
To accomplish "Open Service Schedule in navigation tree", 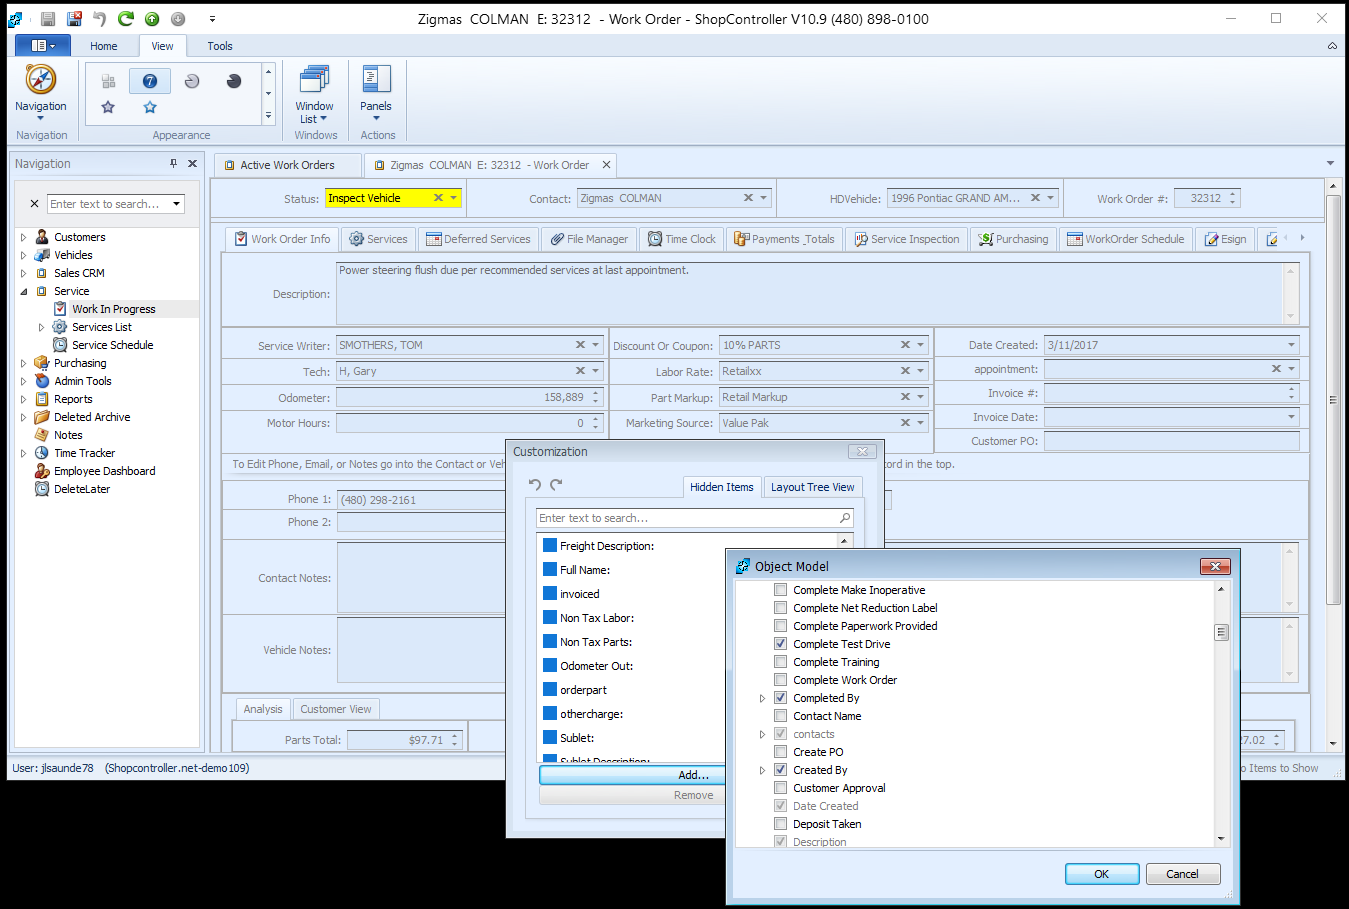I will 113,345.
